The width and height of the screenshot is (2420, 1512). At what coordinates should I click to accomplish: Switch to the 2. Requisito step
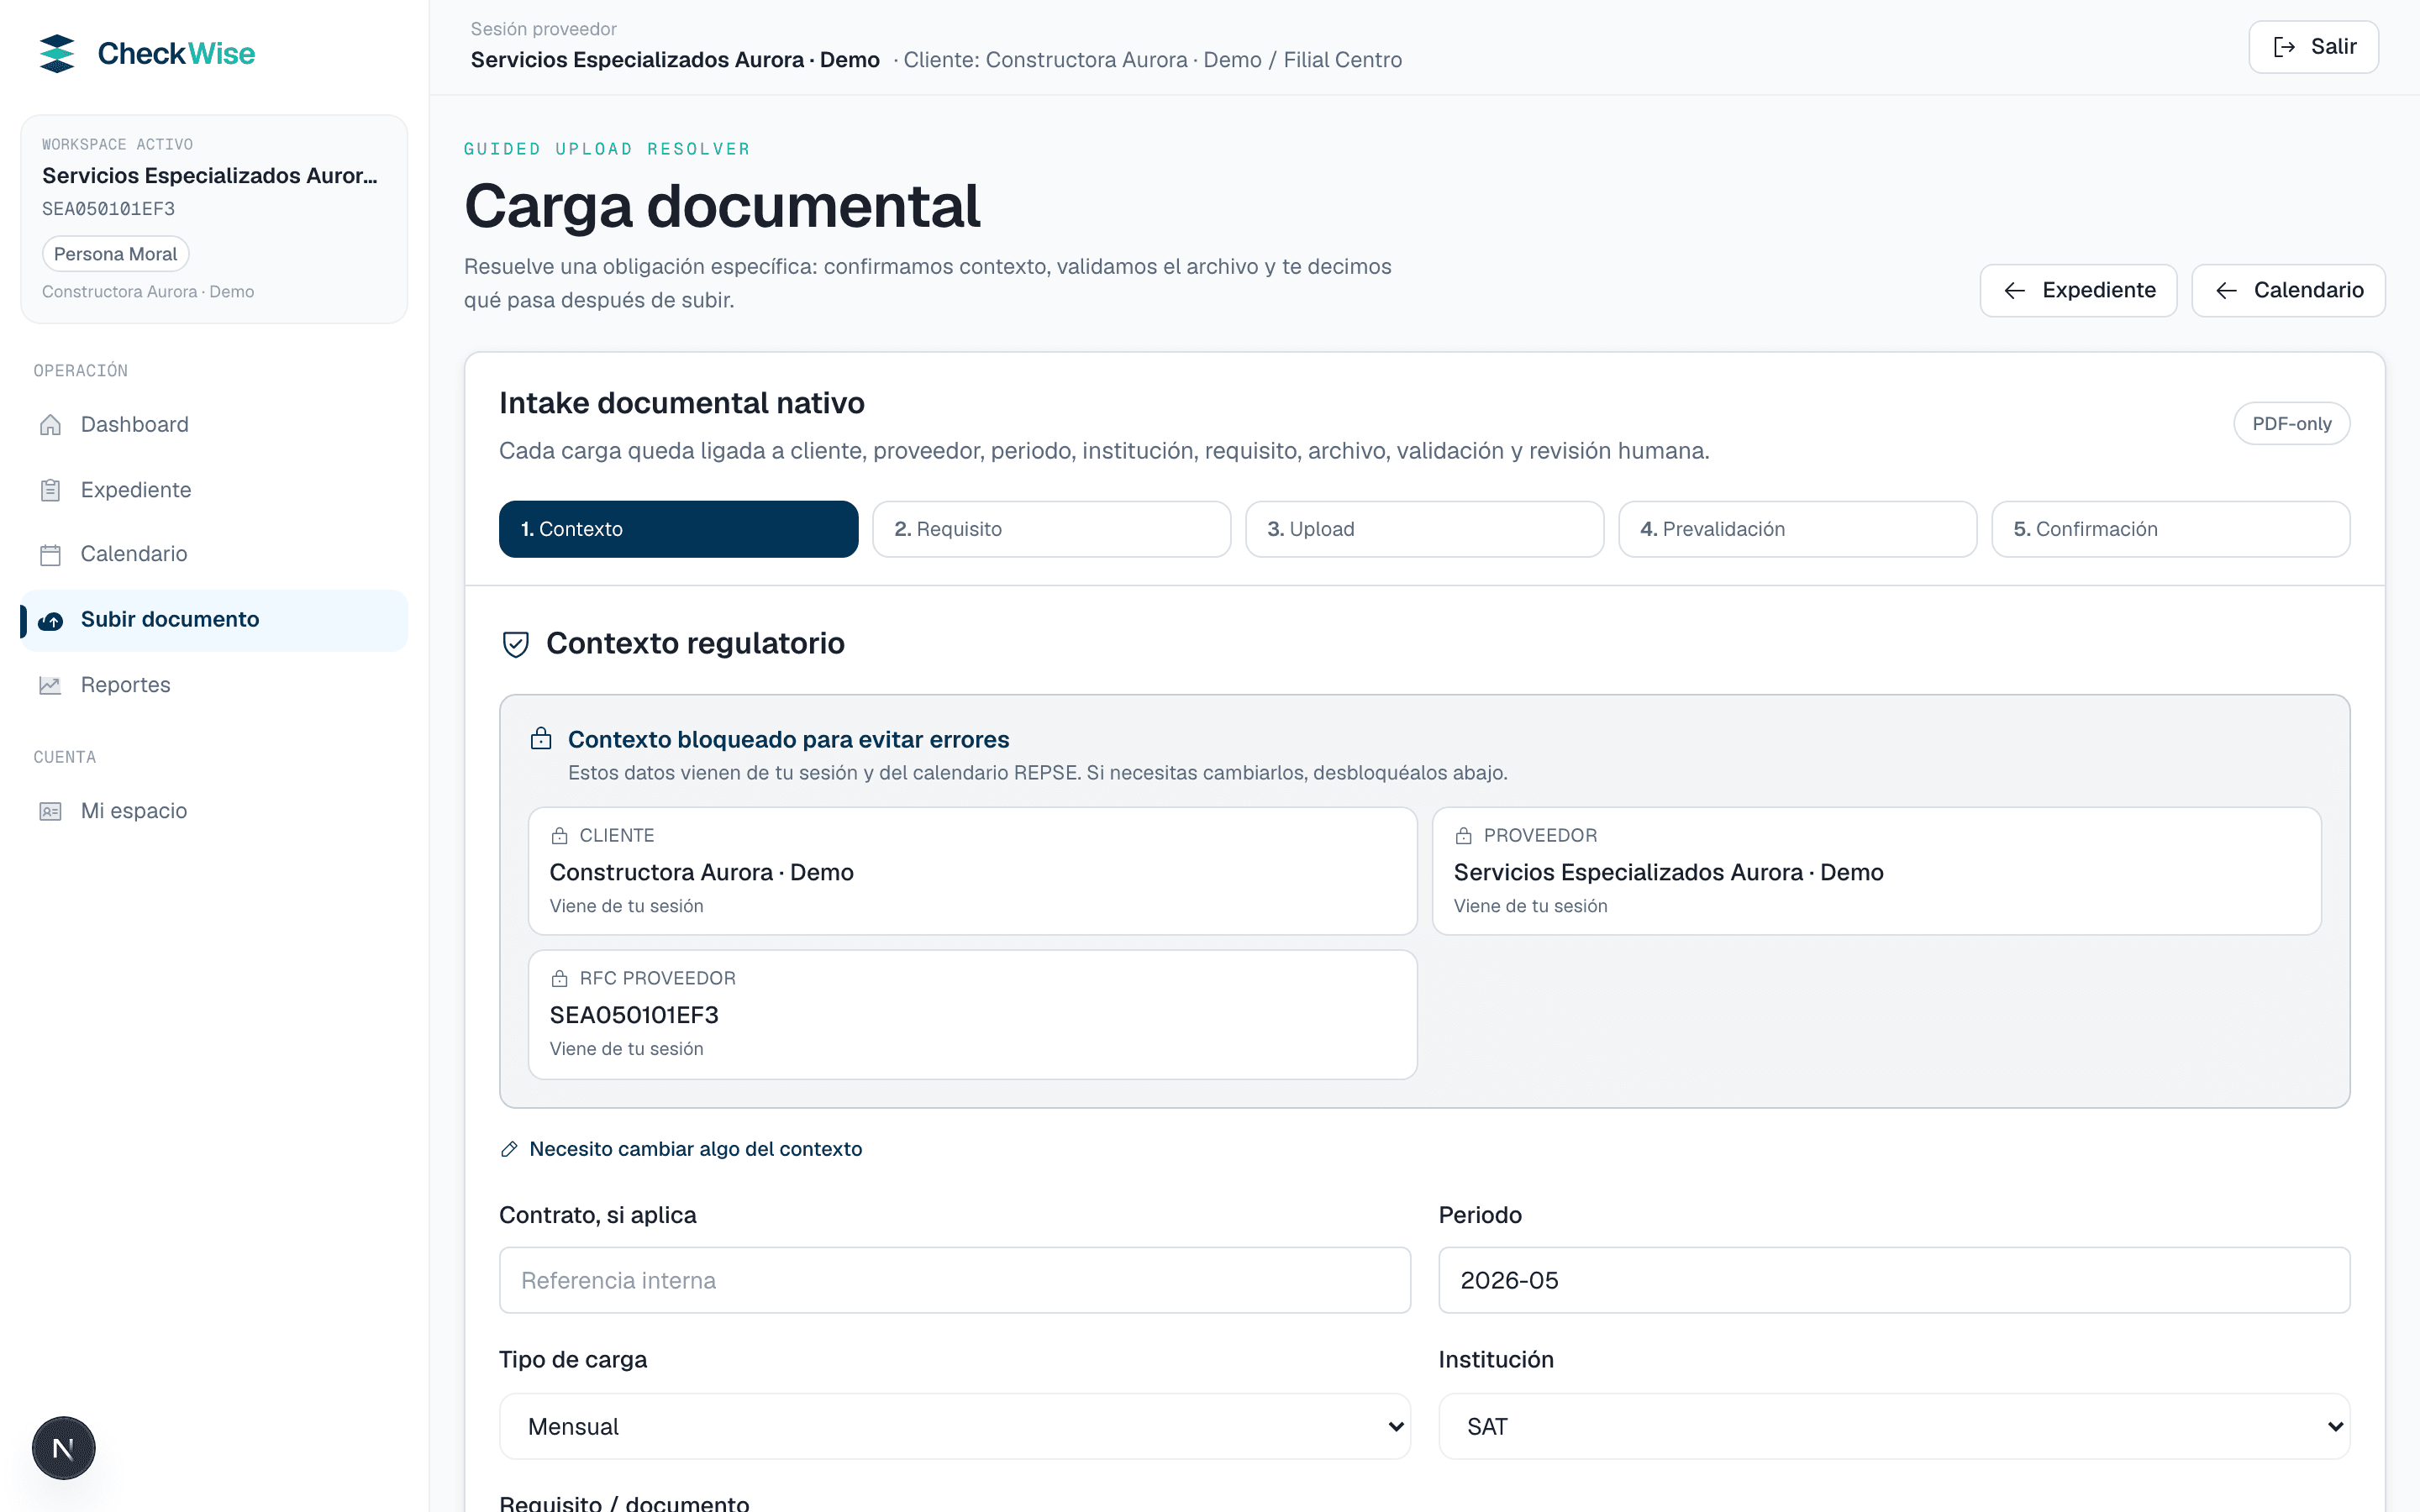pyautogui.click(x=1051, y=529)
